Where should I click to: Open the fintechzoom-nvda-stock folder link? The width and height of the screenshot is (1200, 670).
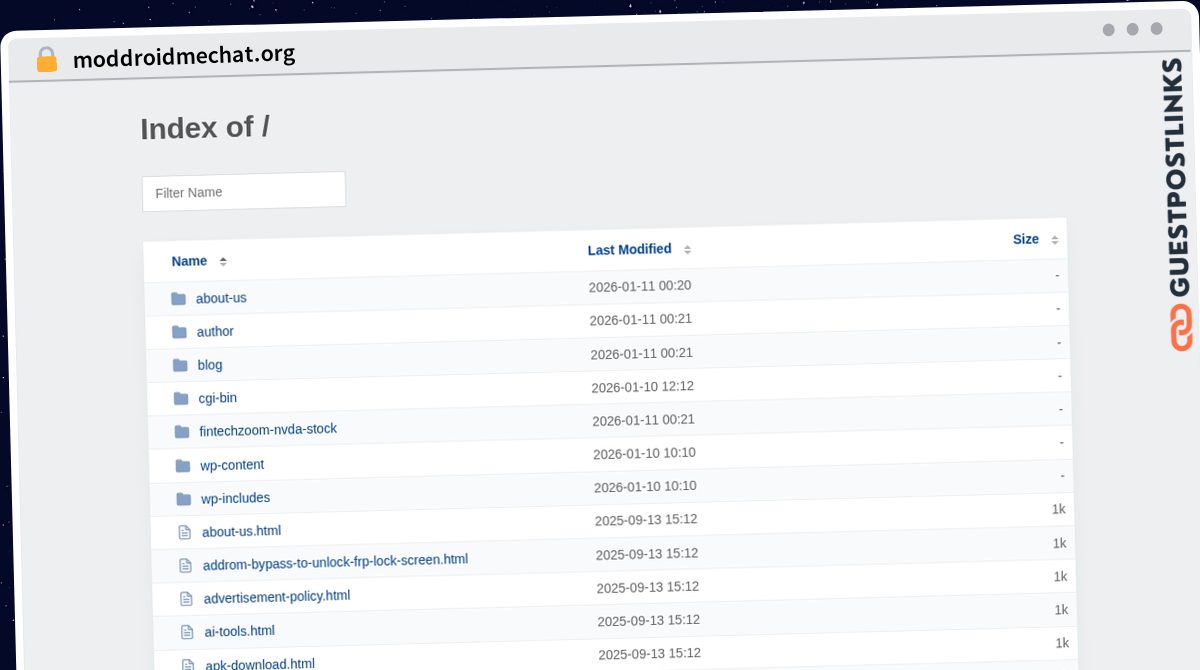[x=268, y=430]
